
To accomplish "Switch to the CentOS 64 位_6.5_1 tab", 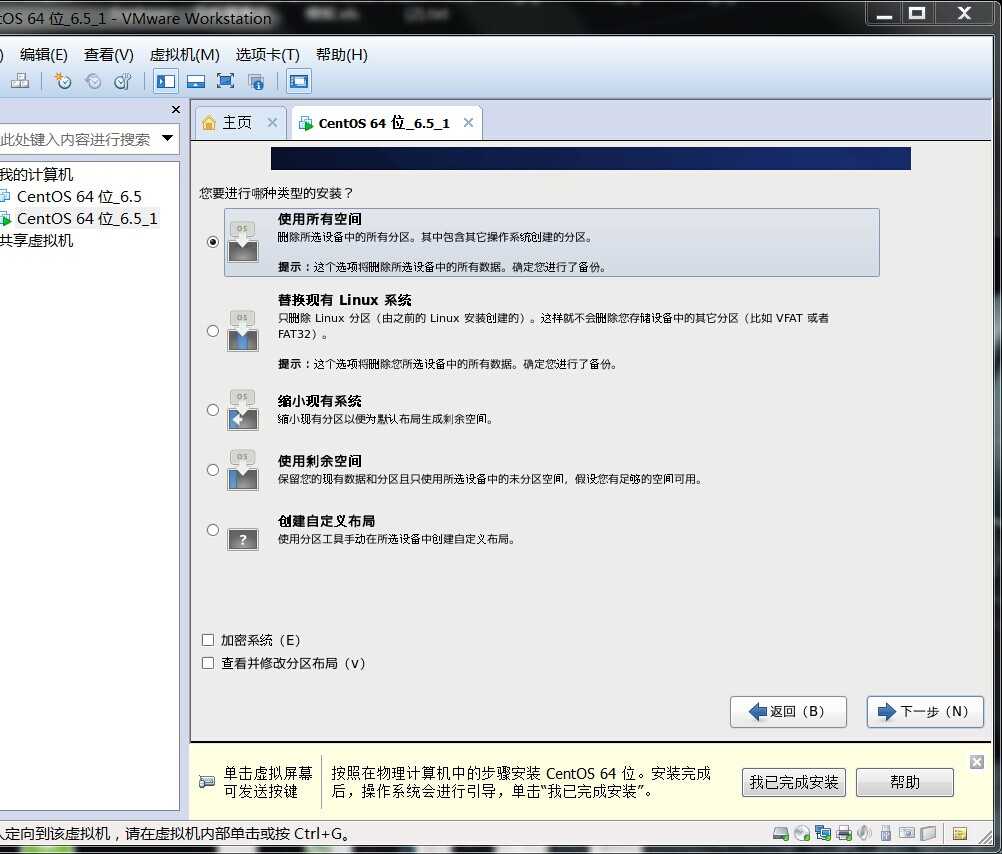I will pos(387,123).
